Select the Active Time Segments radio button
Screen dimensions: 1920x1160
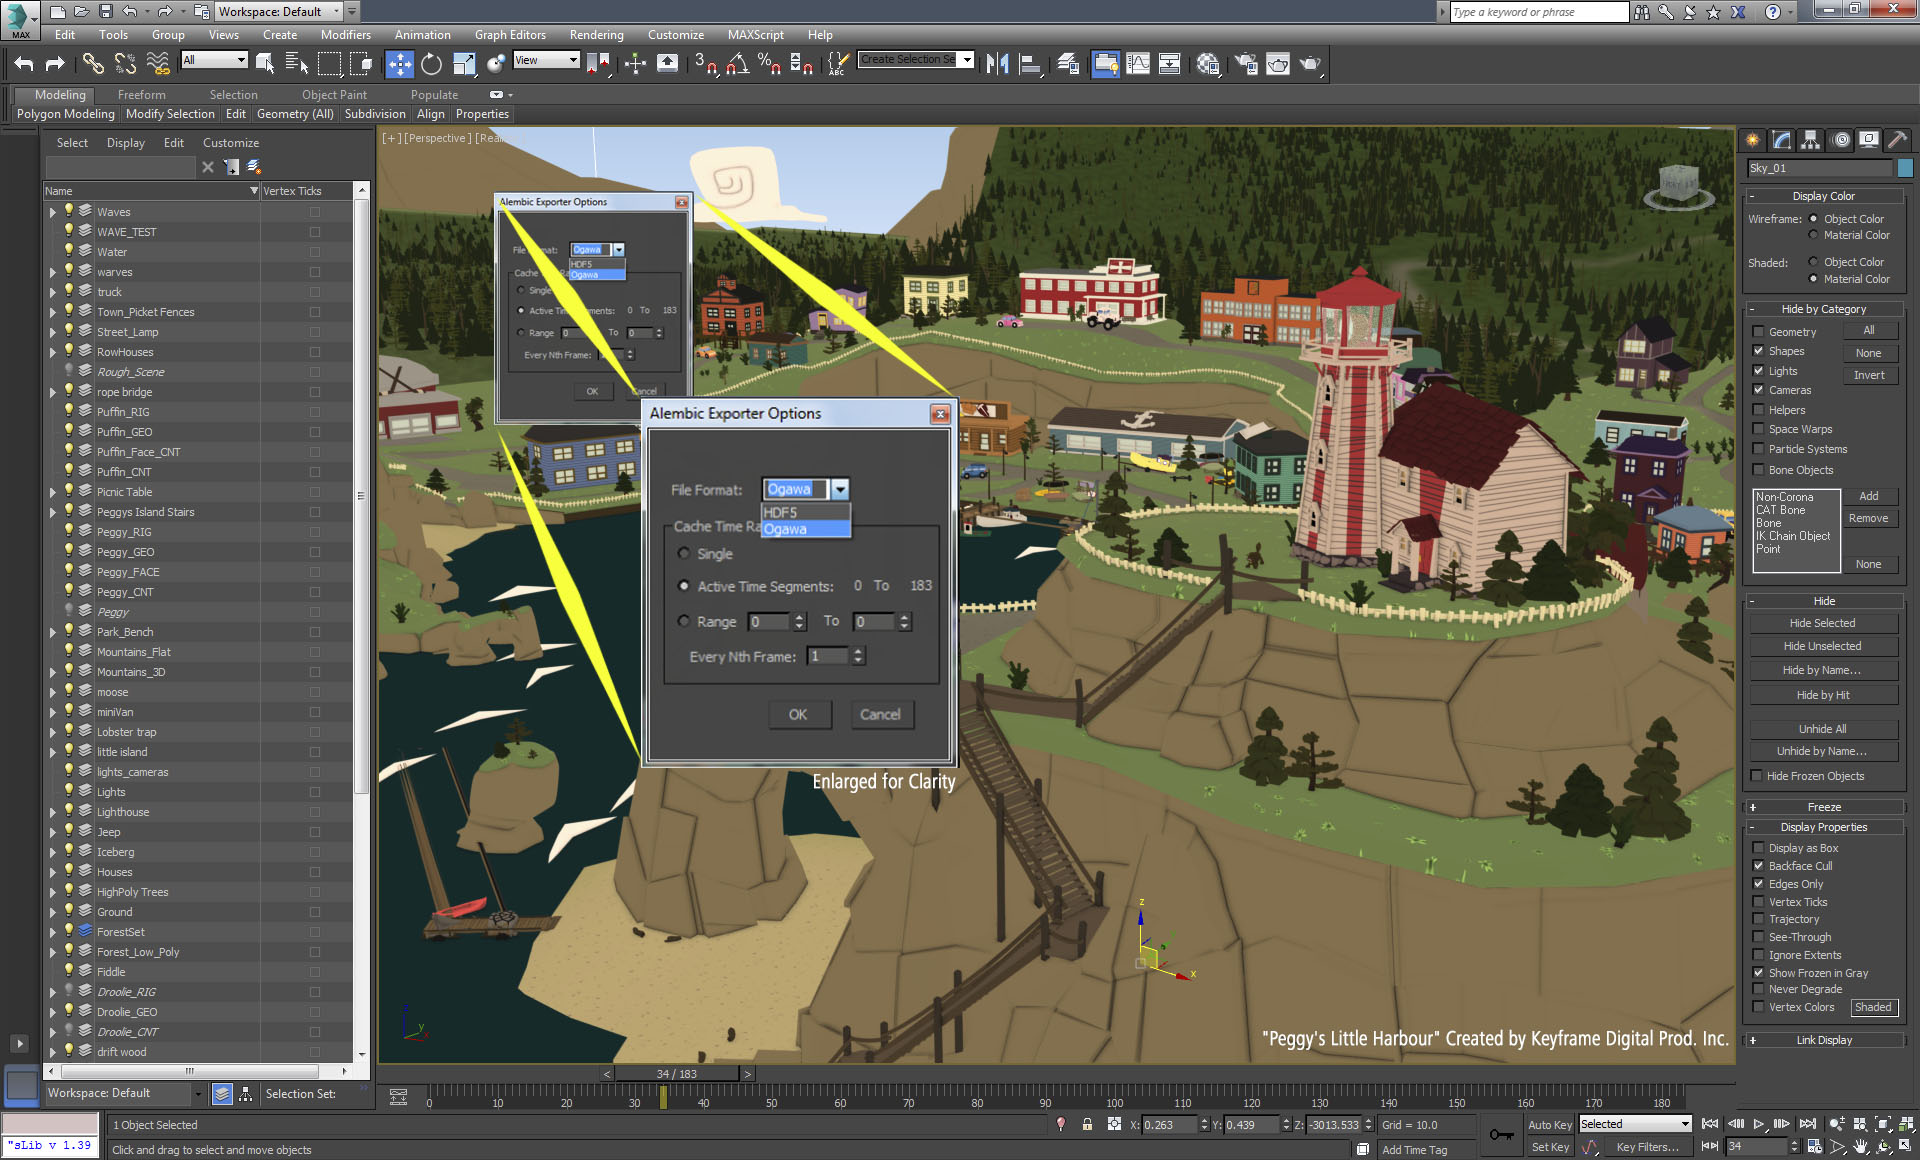coord(685,586)
